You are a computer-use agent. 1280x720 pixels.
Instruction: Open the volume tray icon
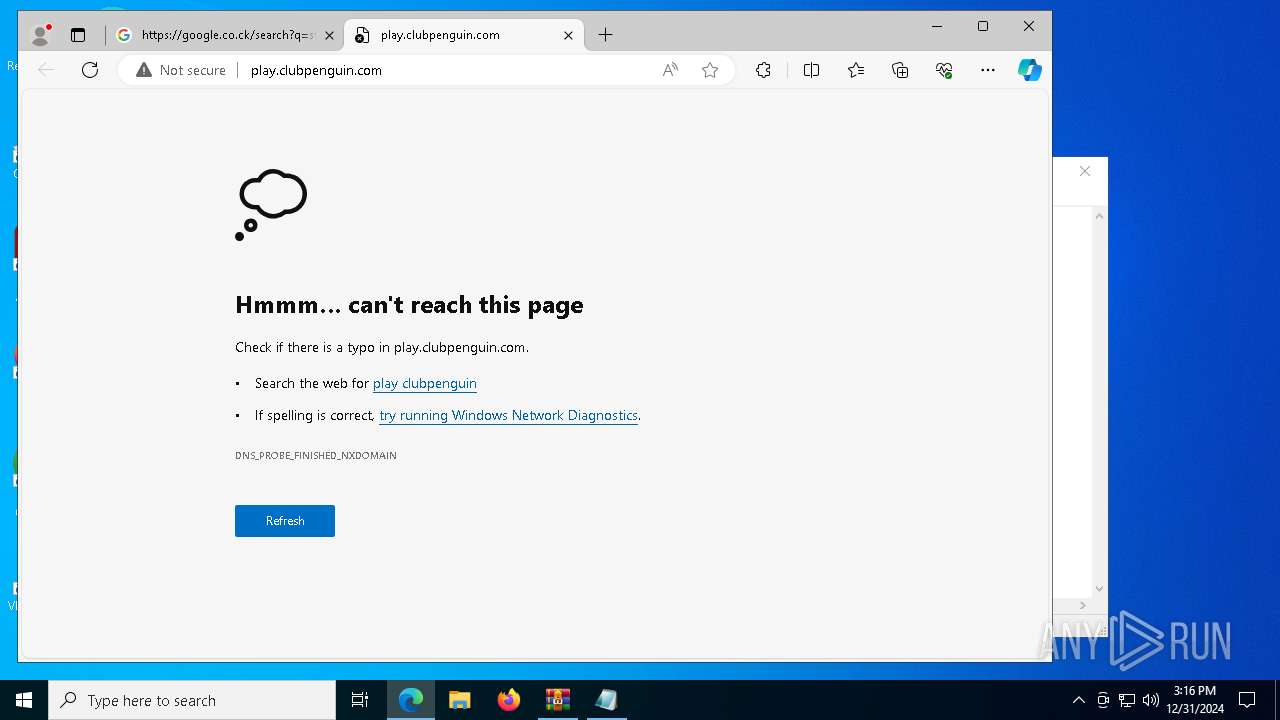pos(1151,700)
